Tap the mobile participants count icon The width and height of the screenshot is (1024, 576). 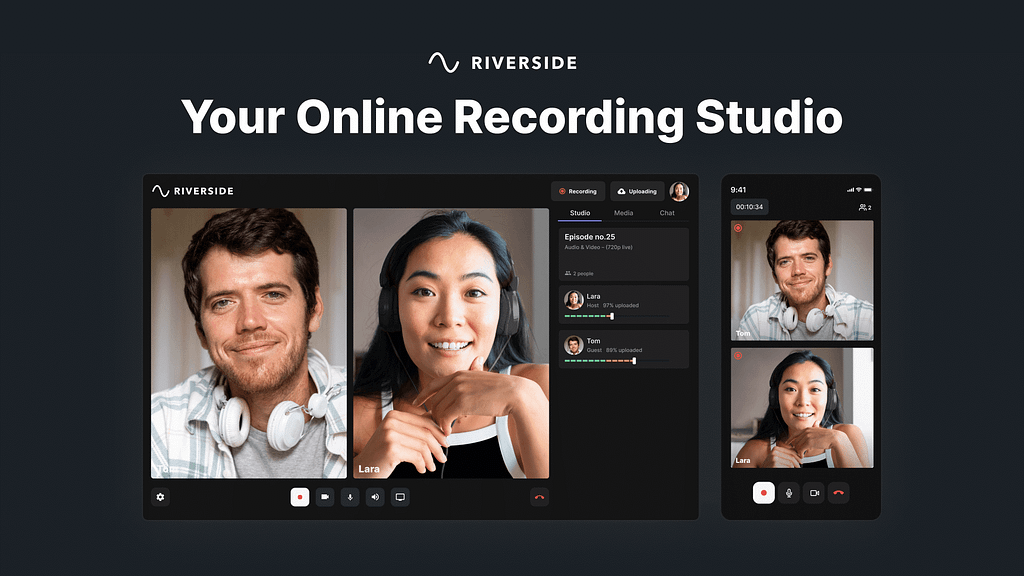(x=864, y=207)
